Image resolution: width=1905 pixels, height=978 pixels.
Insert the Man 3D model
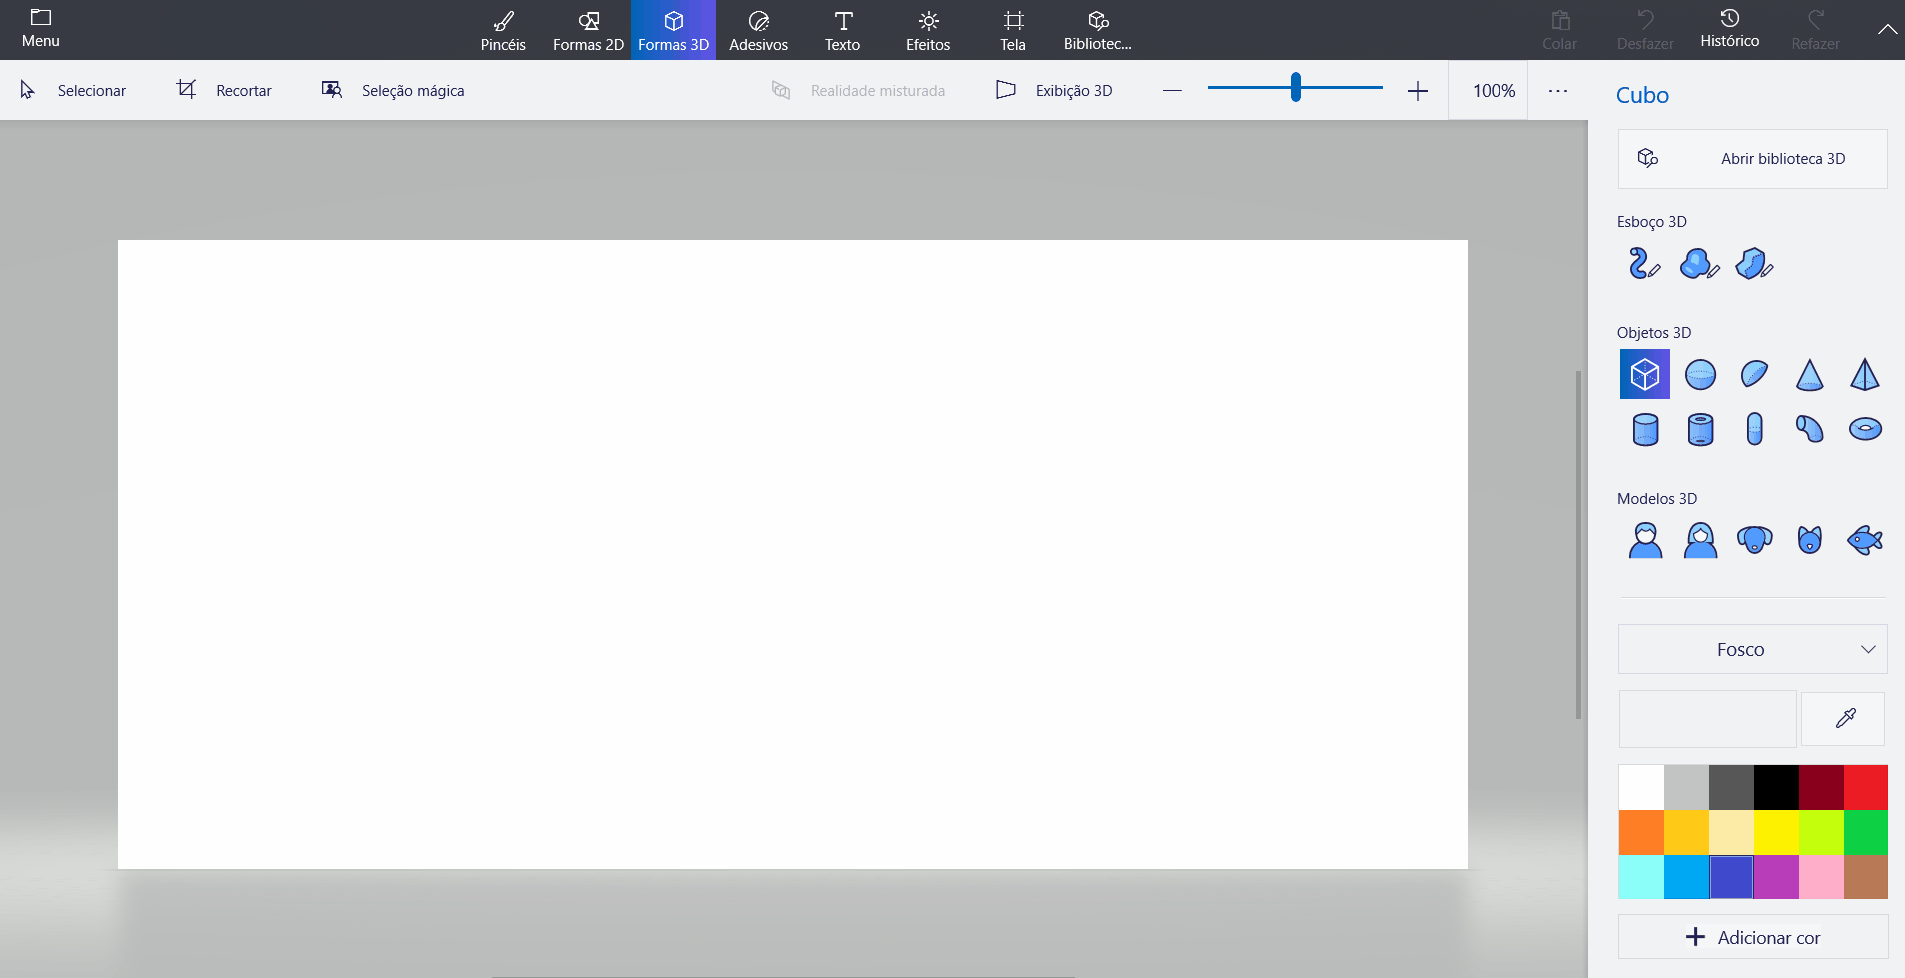pyautogui.click(x=1645, y=540)
